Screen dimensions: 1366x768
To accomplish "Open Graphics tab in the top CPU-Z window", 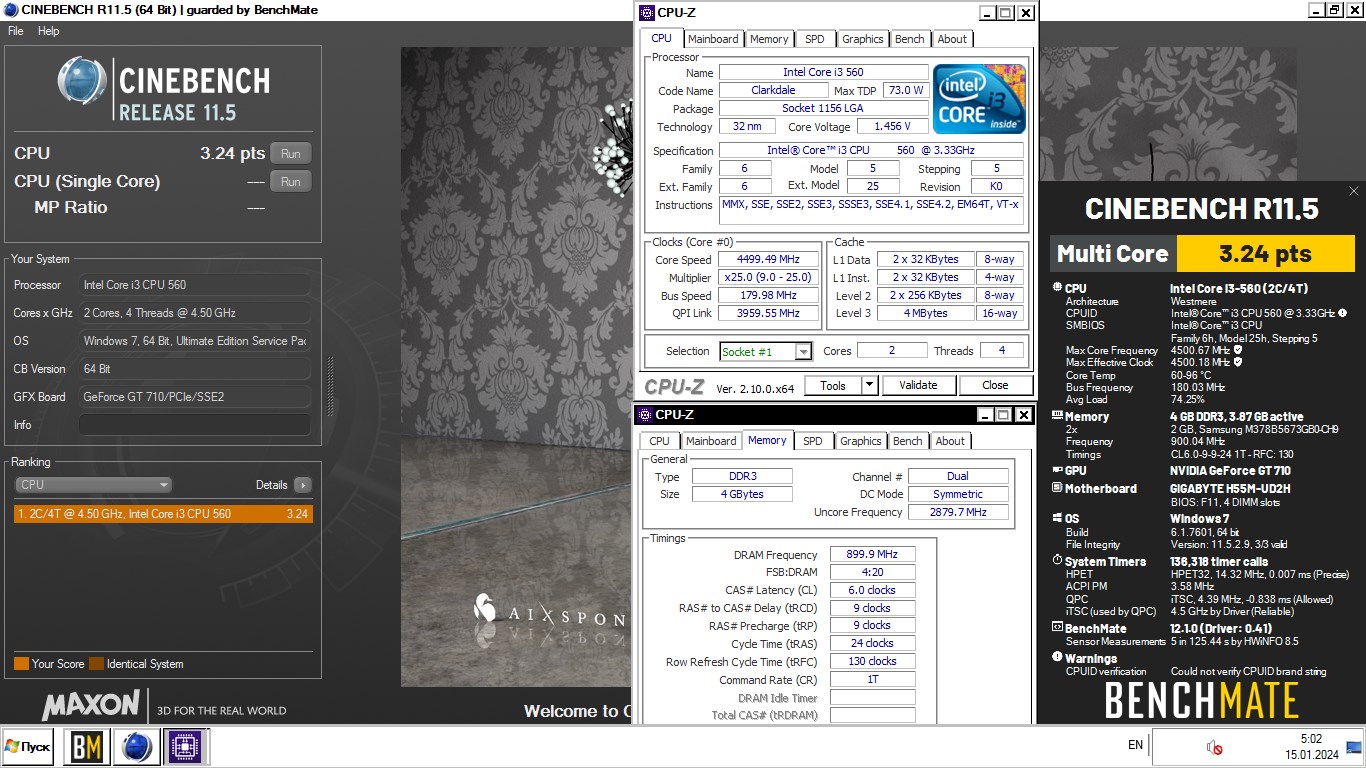I will tap(862, 39).
